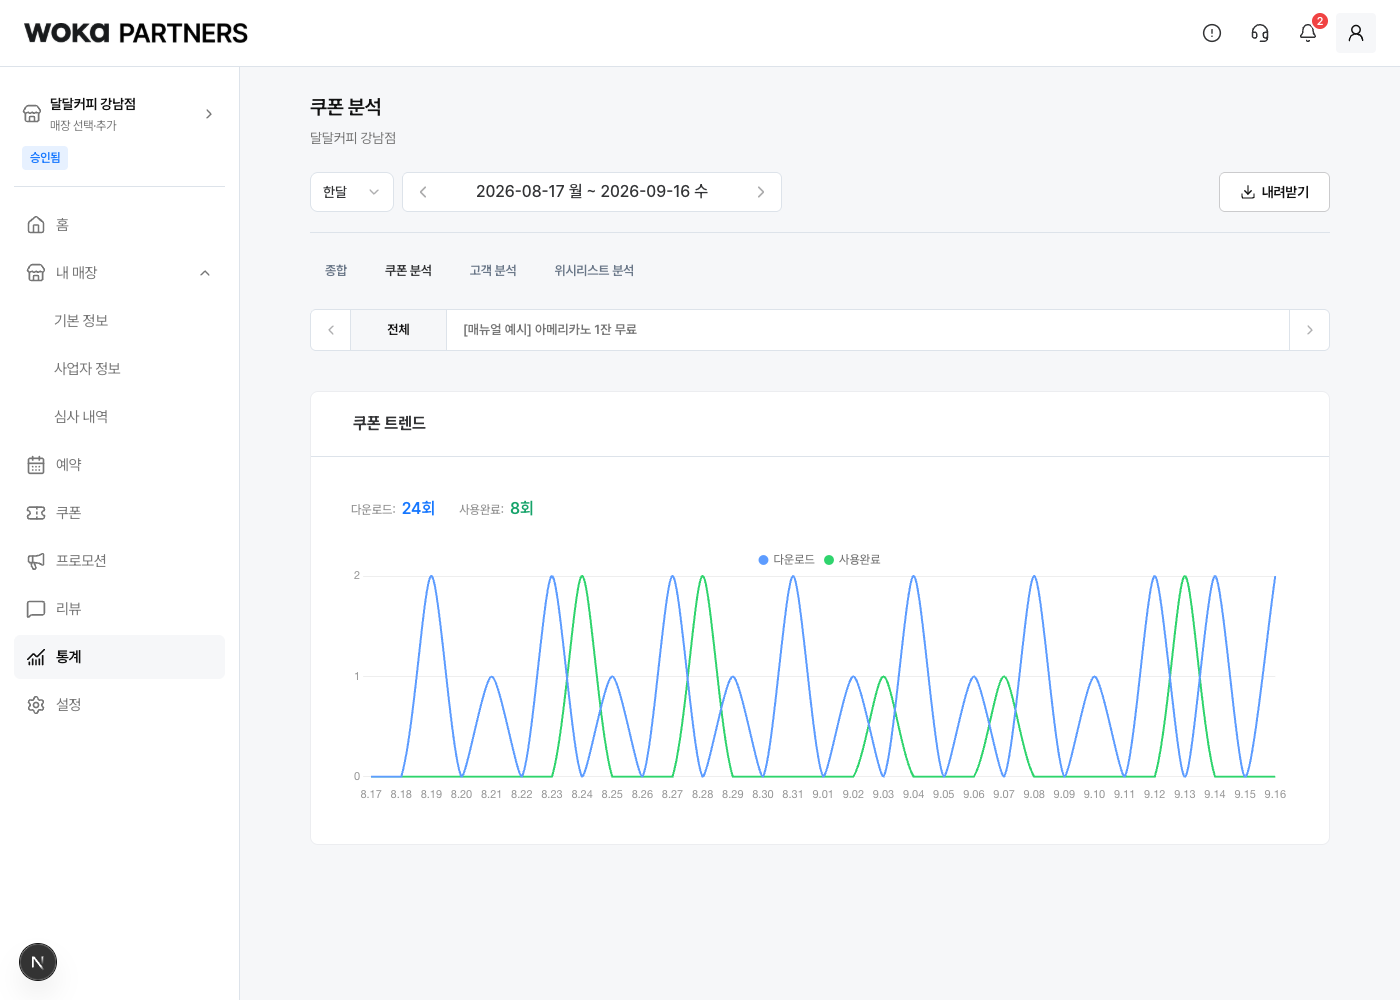Click the 8.30 x-axis date label
Screen dimensions: 1400x1000
coord(763,795)
